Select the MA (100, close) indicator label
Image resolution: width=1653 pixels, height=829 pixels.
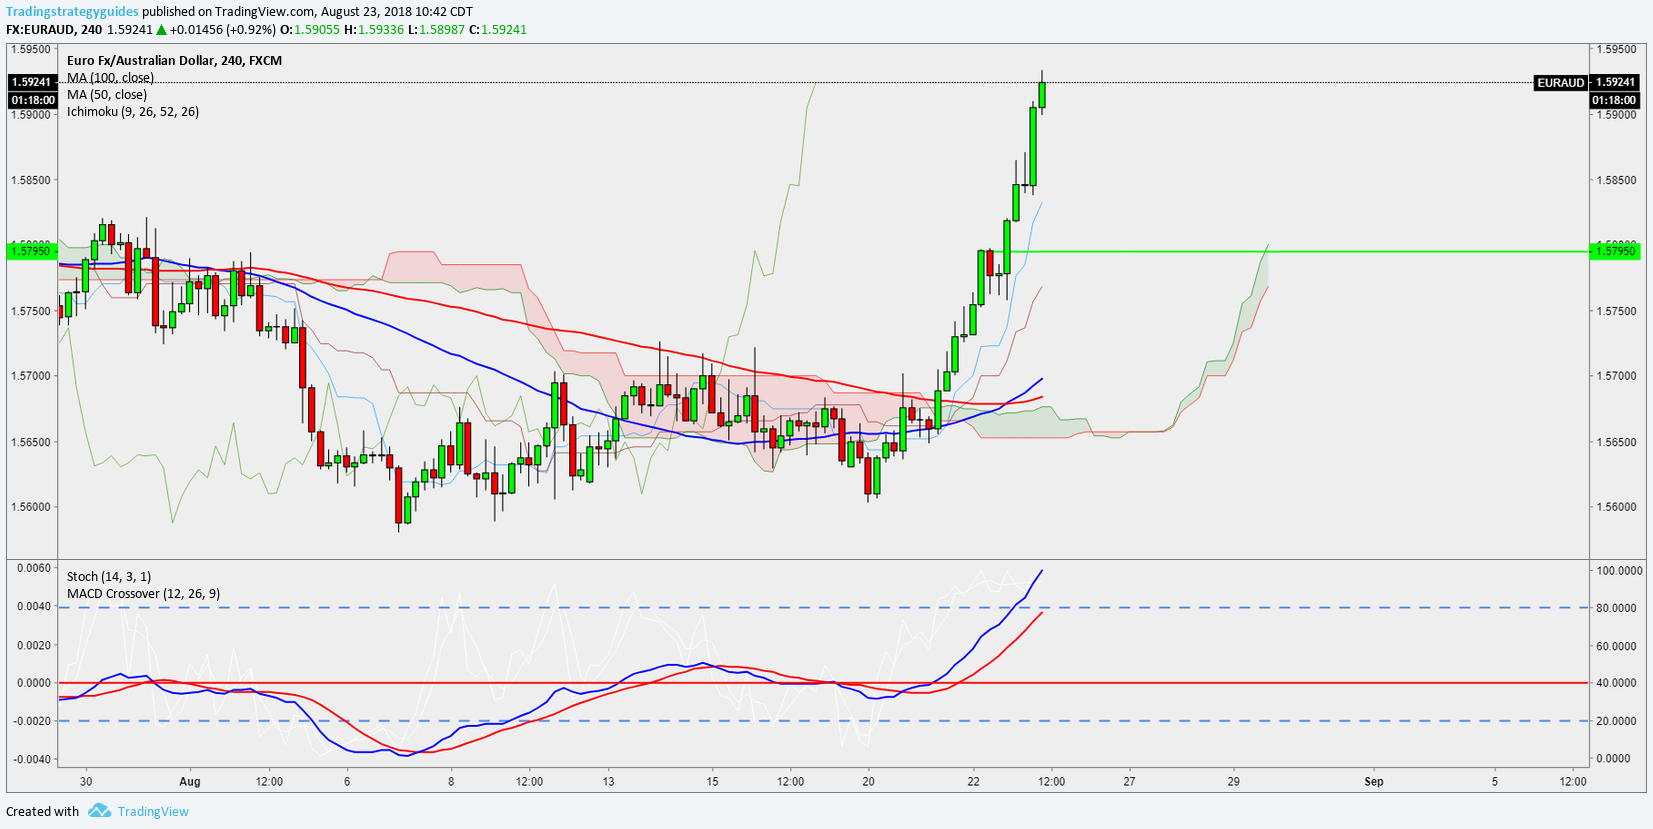coord(110,78)
